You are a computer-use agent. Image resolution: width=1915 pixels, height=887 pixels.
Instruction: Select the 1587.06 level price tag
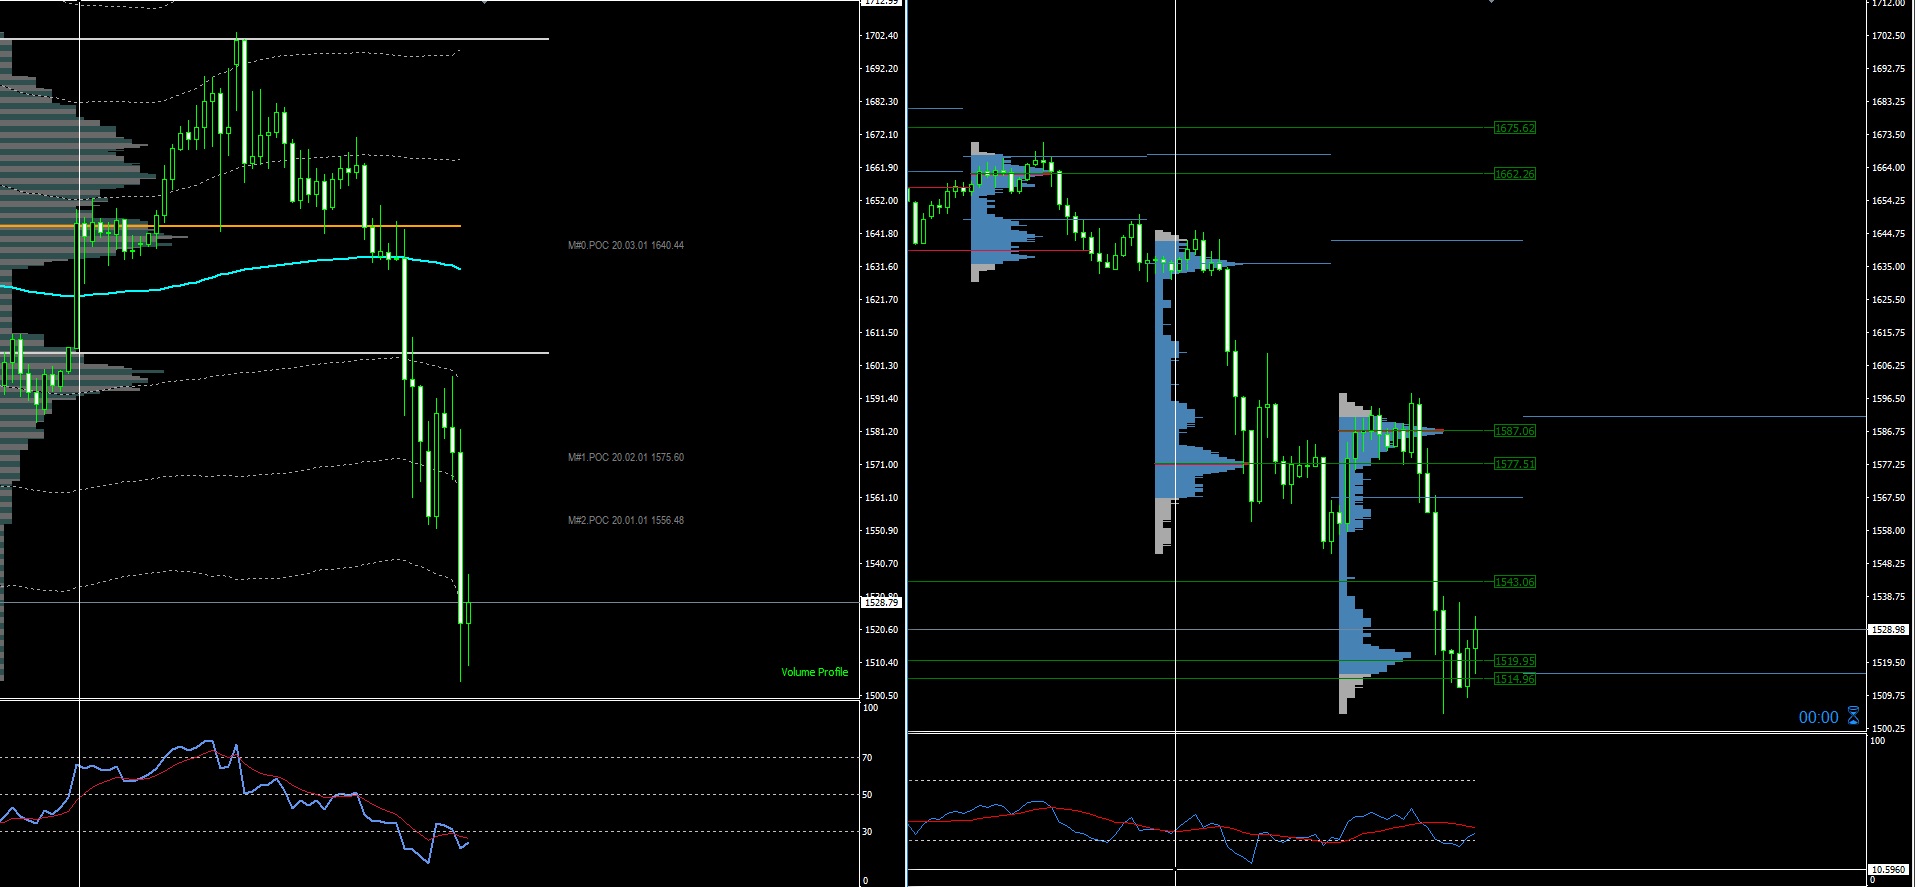tap(1514, 431)
